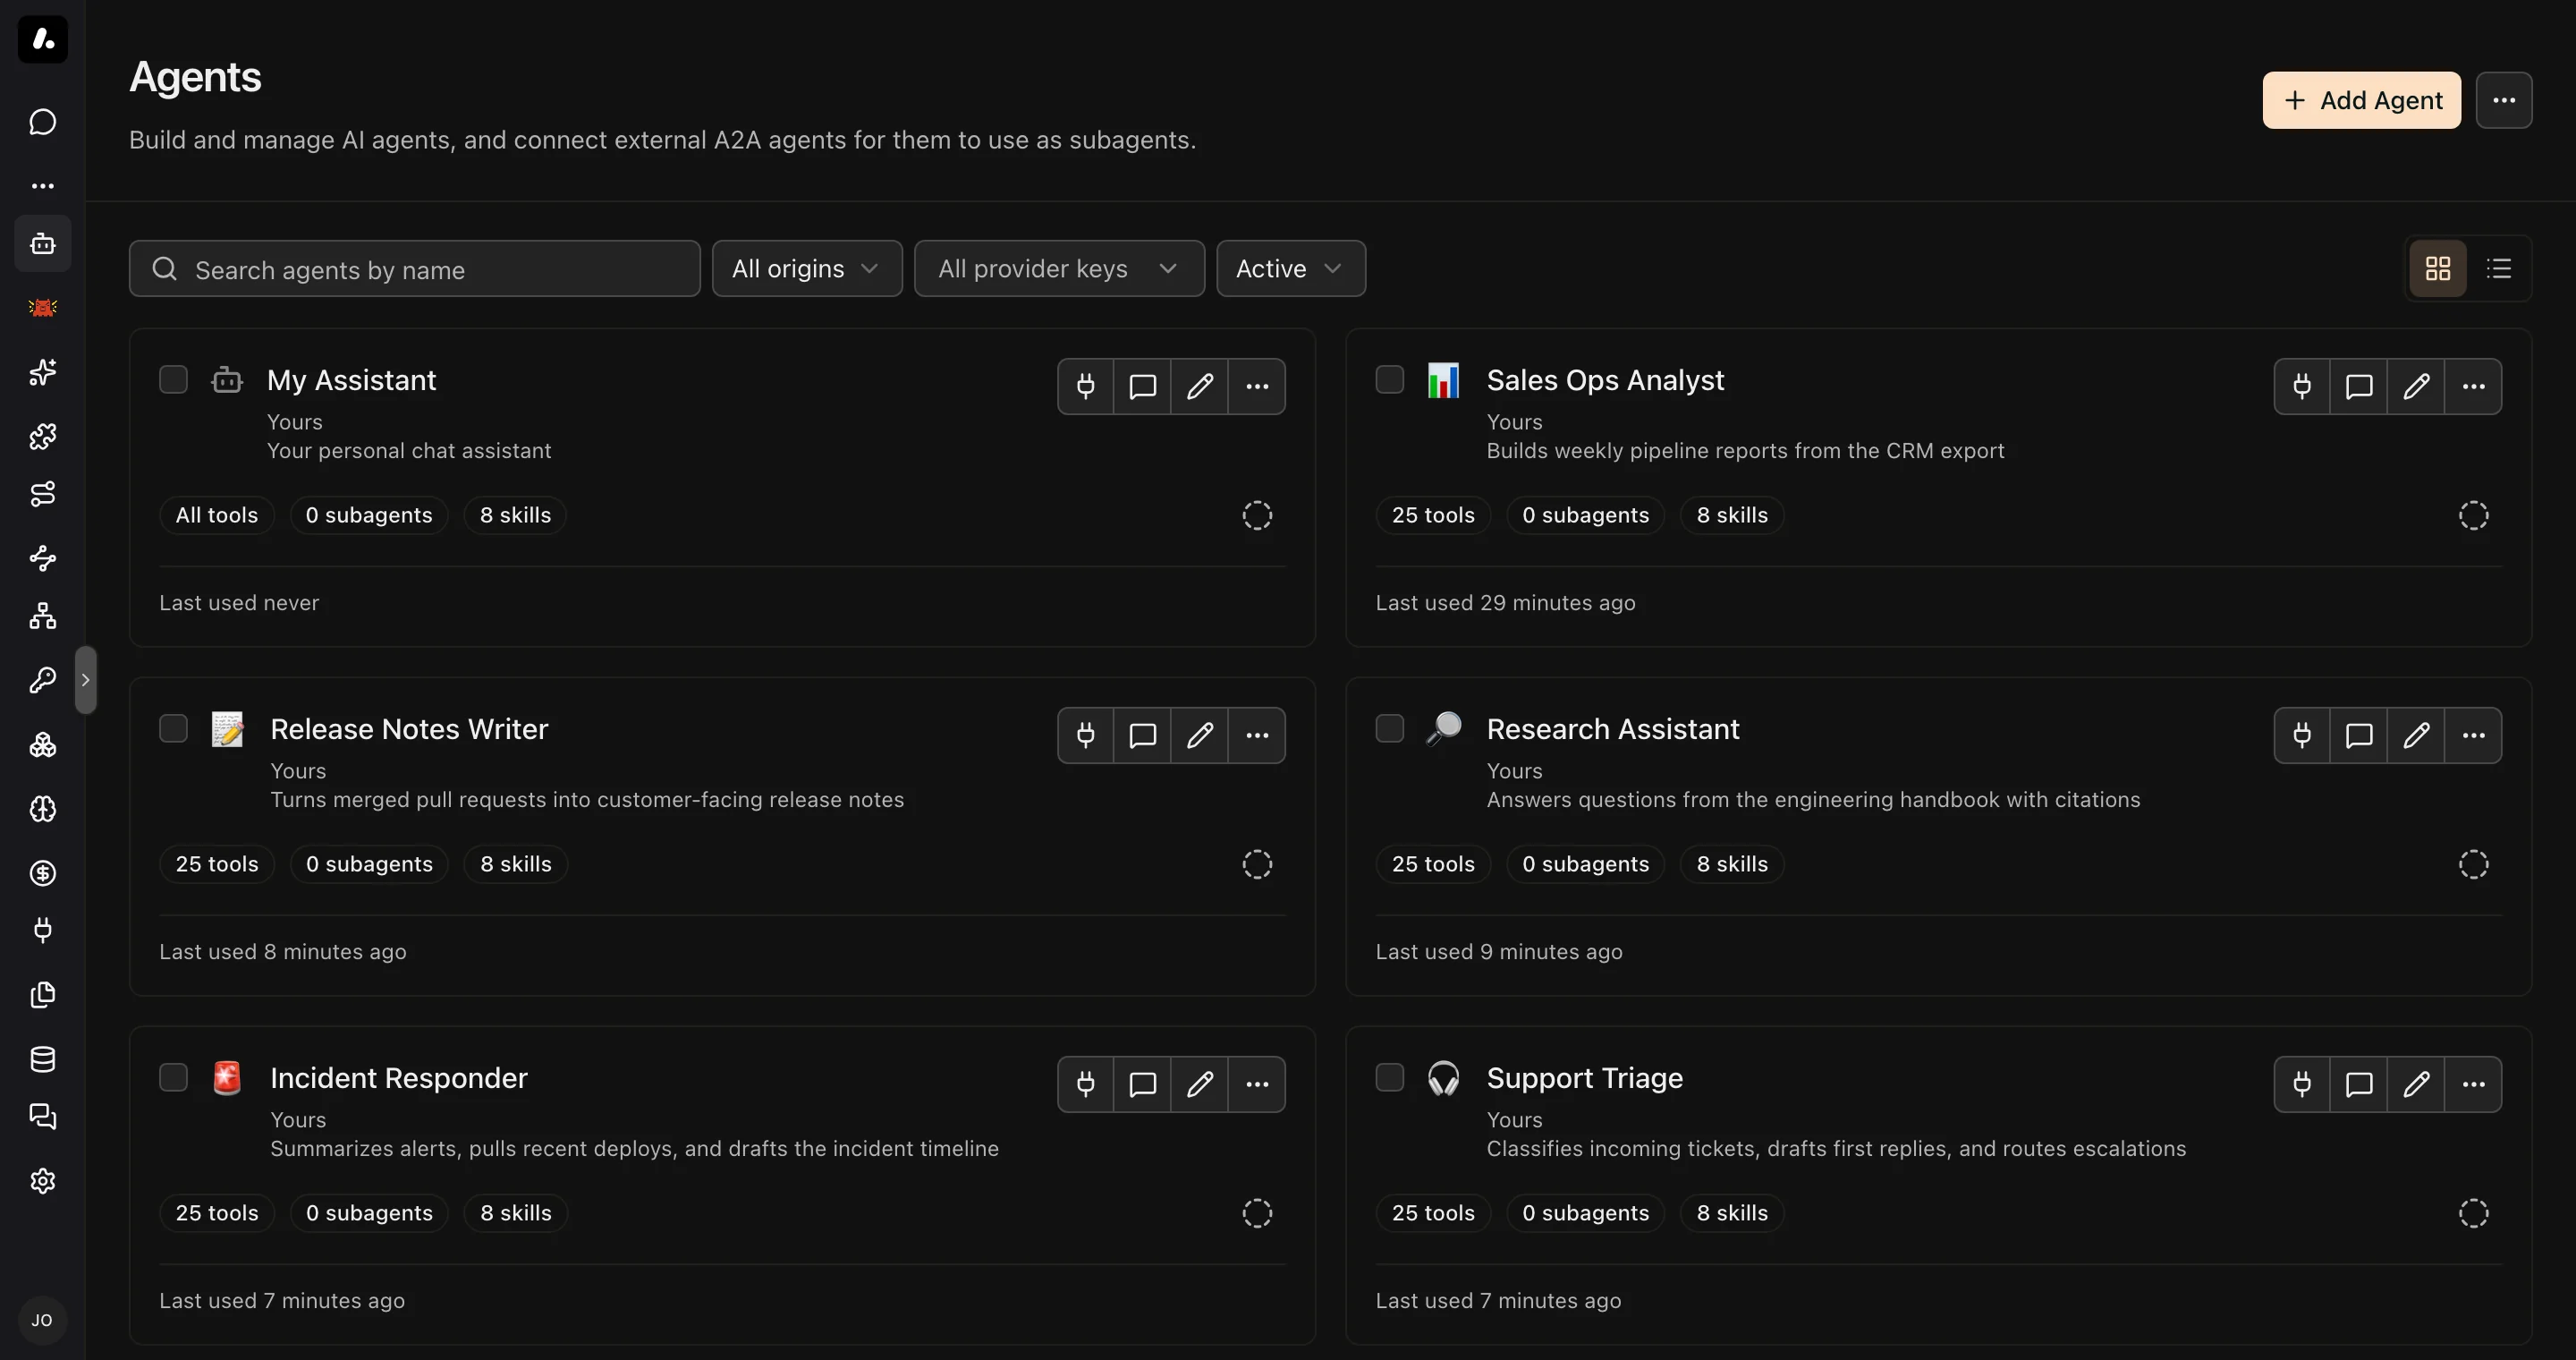Edit the Support Triage agent with pencil
Screen dimensions: 2576x1360
(x=2416, y=1084)
